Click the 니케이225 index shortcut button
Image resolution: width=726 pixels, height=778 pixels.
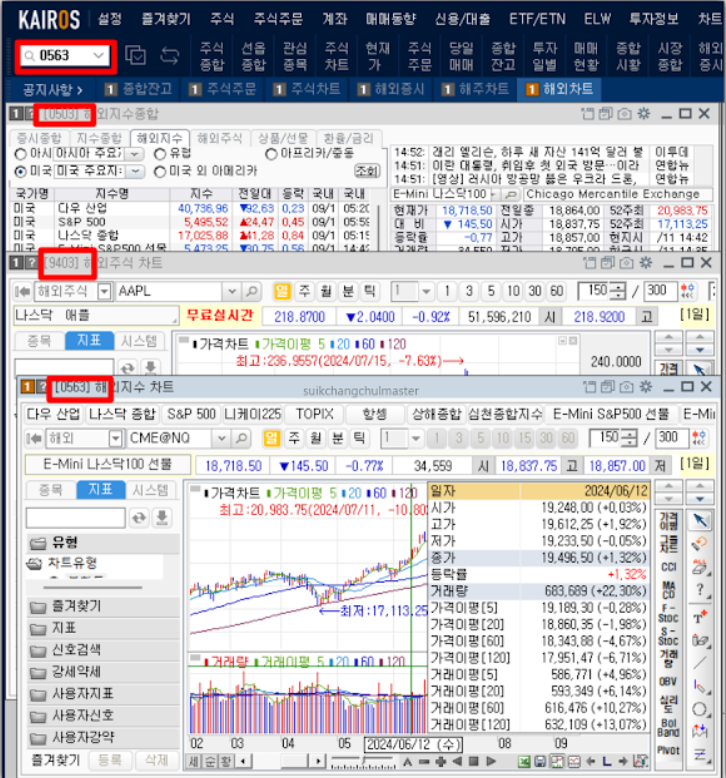tap(253, 414)
